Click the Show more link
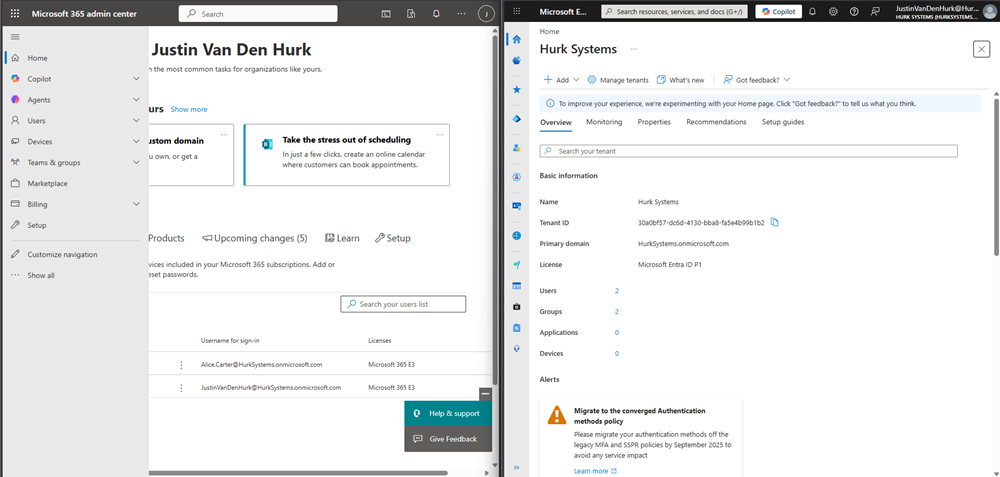 tap(189, 109)
